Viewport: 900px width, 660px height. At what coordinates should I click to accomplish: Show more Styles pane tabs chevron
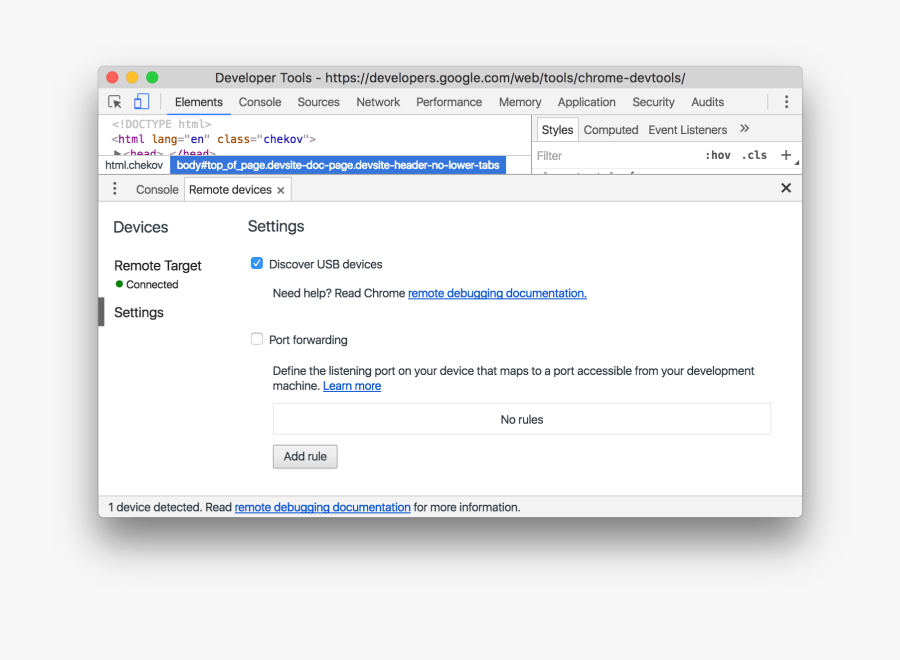click(x=744, y=129)
